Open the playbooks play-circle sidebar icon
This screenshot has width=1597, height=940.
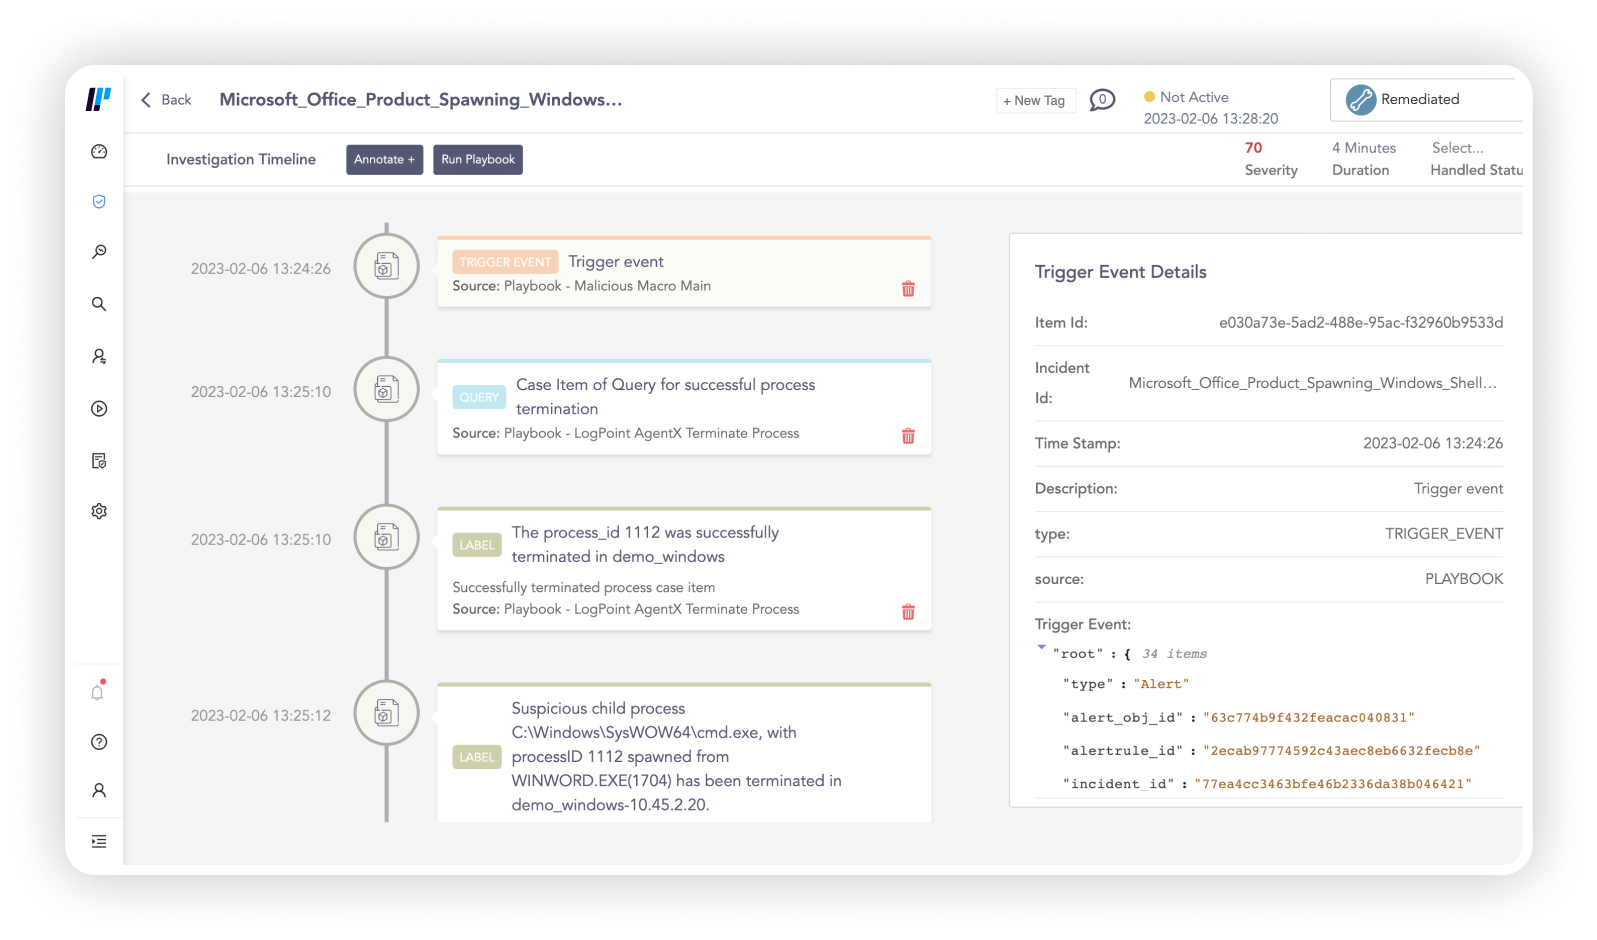(99, 408)
